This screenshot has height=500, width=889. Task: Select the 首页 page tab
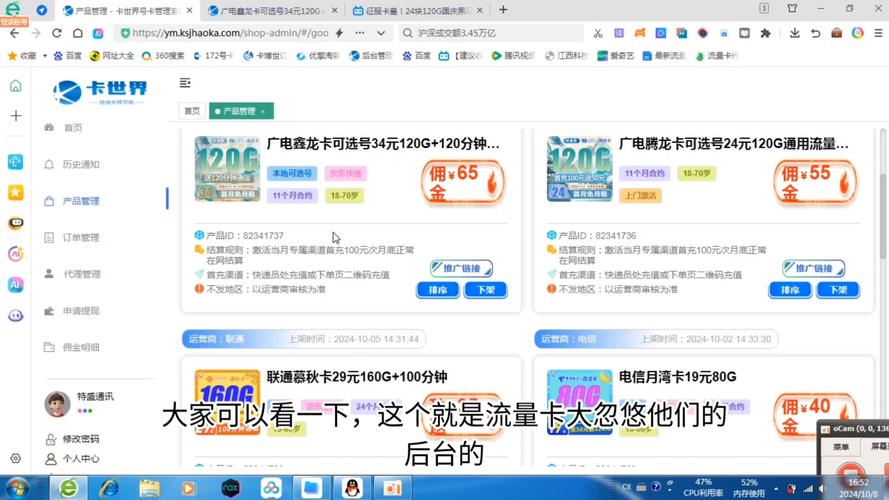coord(192,111)
